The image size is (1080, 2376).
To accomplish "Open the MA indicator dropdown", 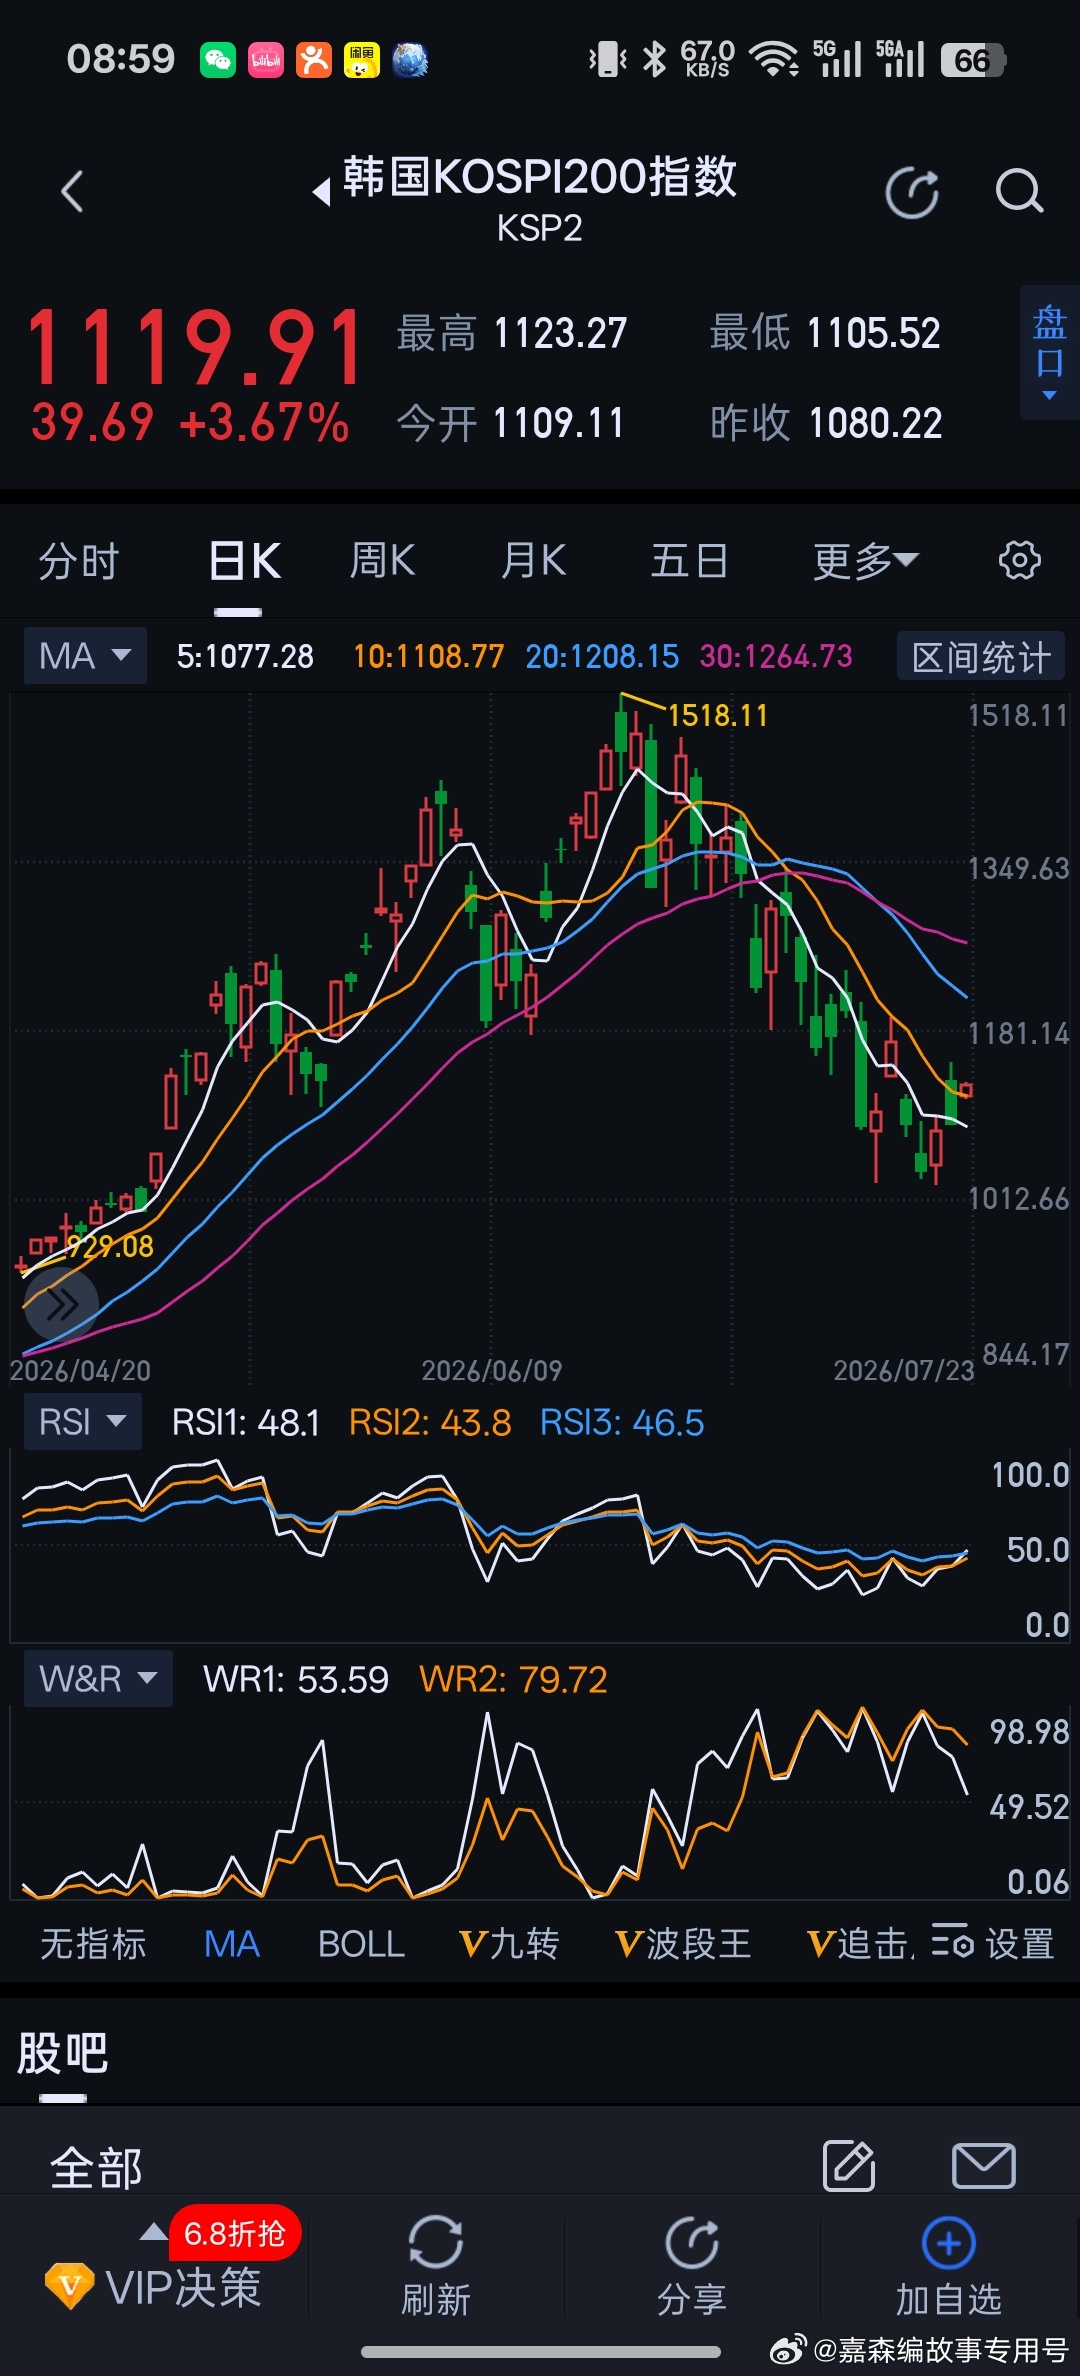I will click(x=85, y=656).
